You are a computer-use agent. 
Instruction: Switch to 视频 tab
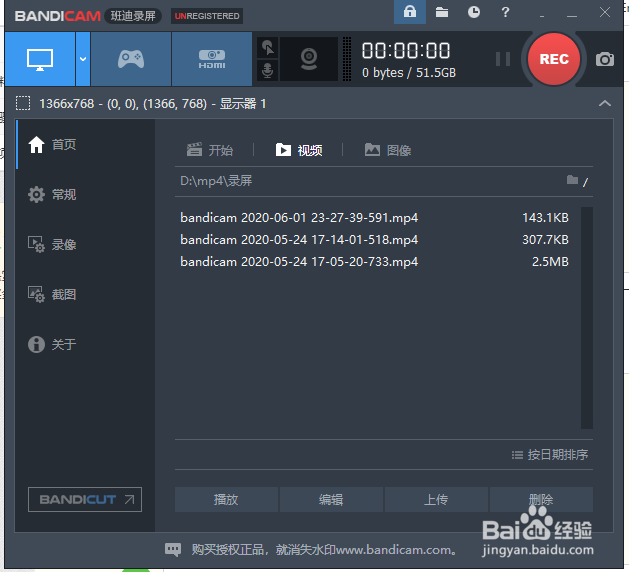[x=299, y=150]
